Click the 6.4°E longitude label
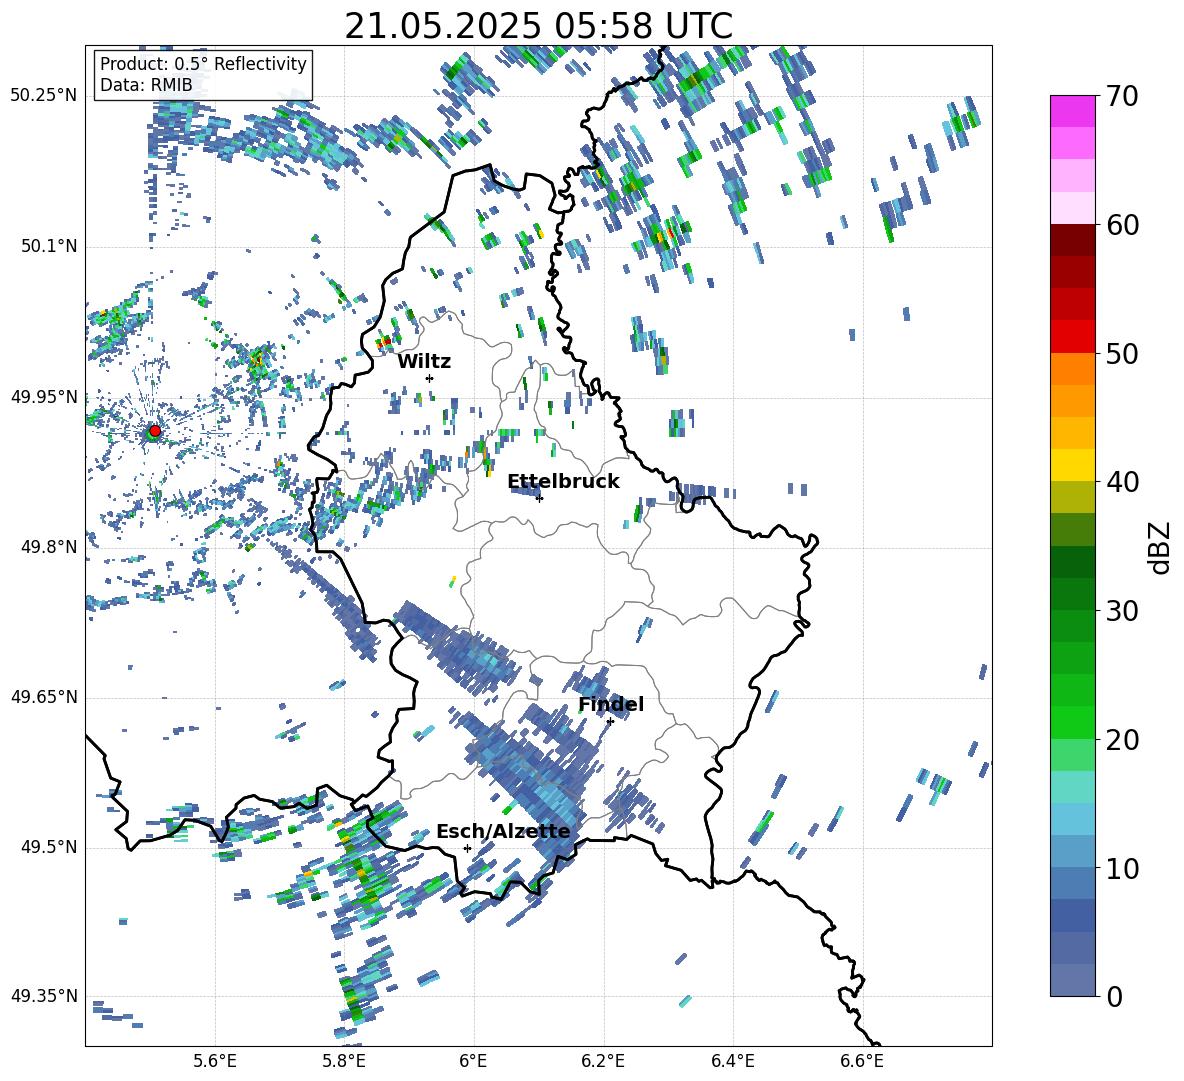Viewport: 1184px width, 1081px height. click(732, 1061)
